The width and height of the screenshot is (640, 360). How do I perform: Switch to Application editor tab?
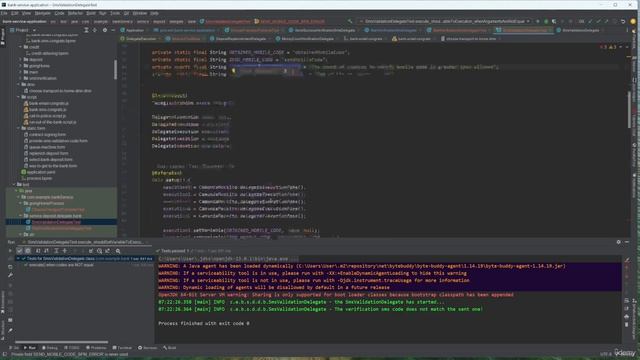tap(132, 30)
